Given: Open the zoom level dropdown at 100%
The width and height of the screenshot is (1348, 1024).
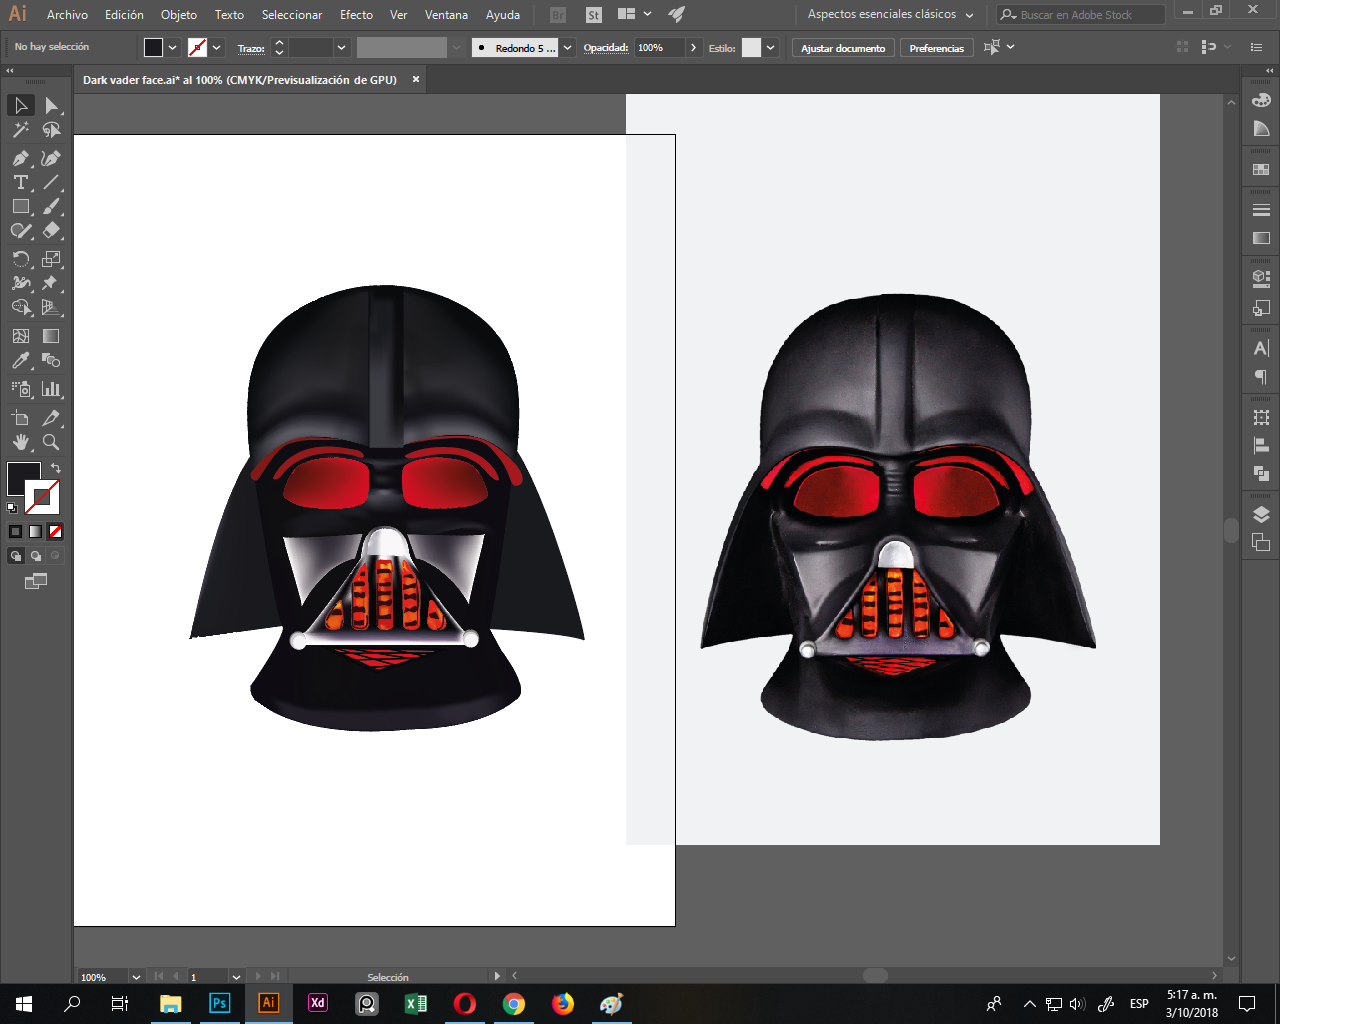Looking at the screenshot, I should [x=136, y=977].
